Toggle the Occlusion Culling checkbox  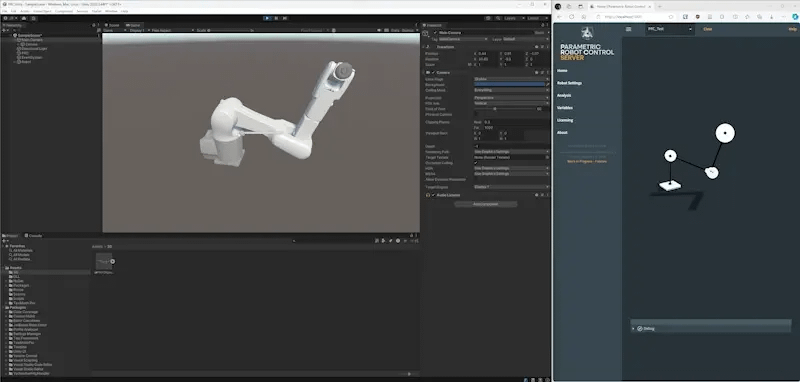point(476,163)
